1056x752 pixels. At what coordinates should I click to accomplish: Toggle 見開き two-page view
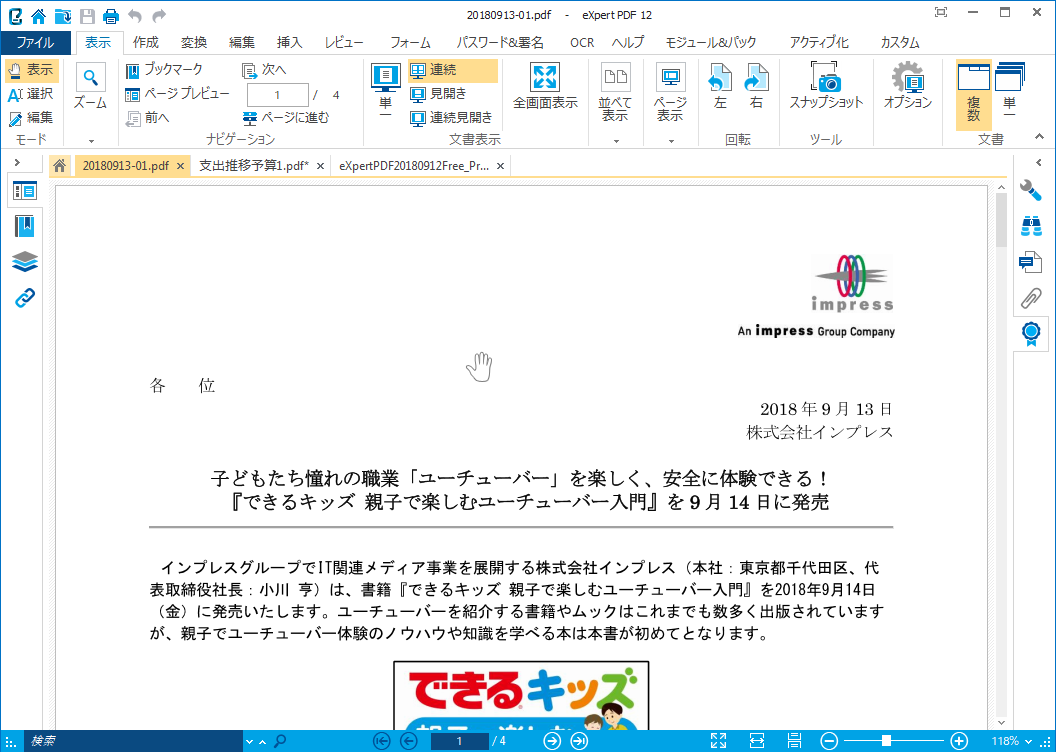(440, 93)
